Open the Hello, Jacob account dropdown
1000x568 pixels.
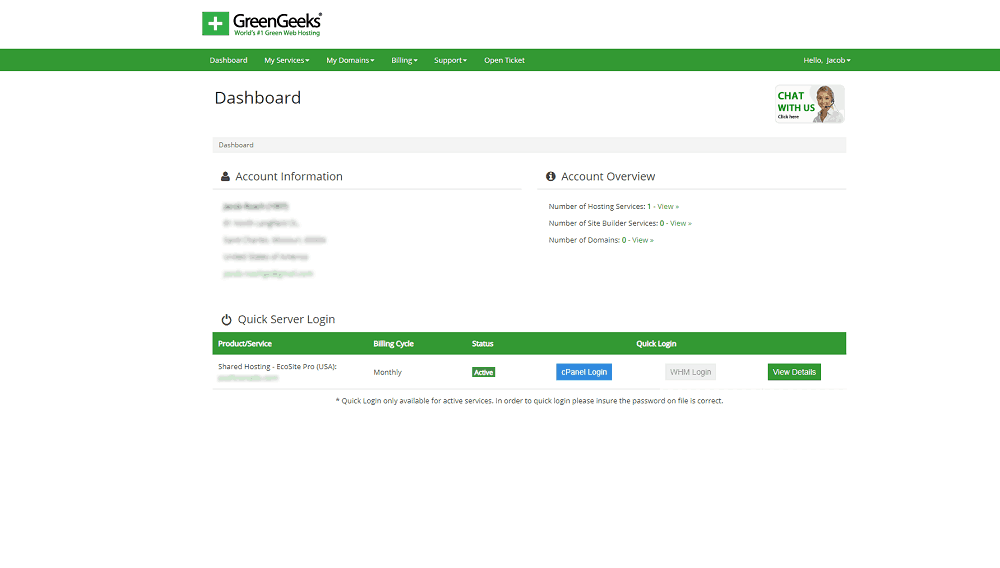tap(827, 60)
